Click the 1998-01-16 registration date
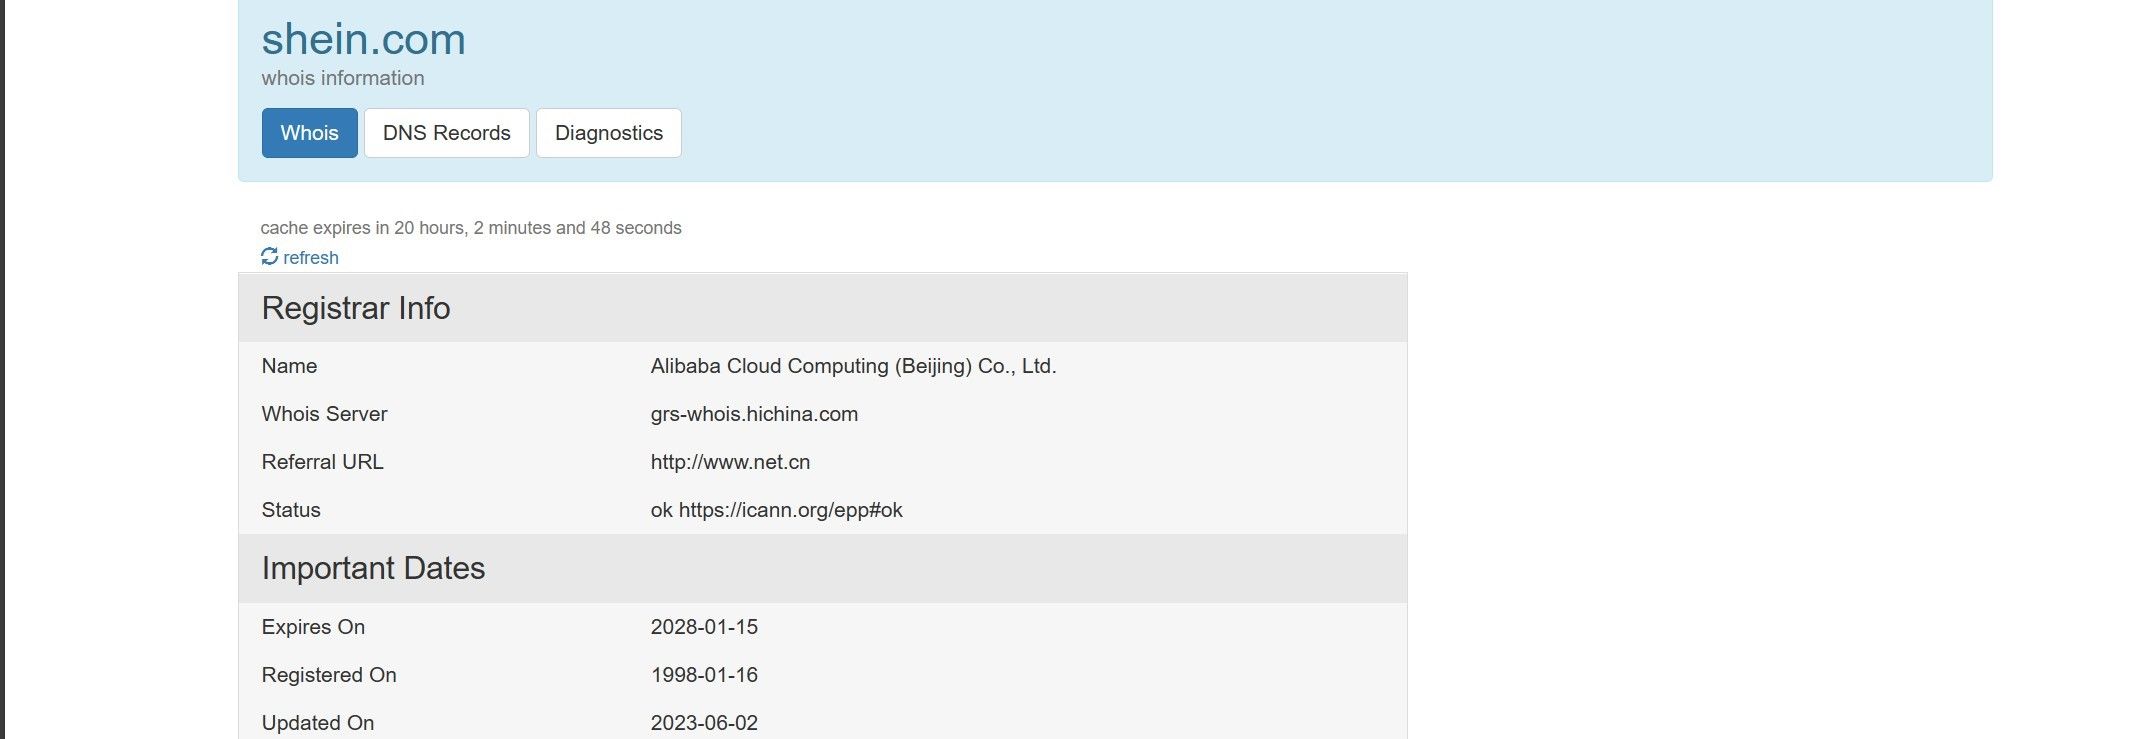 (704, 675)
